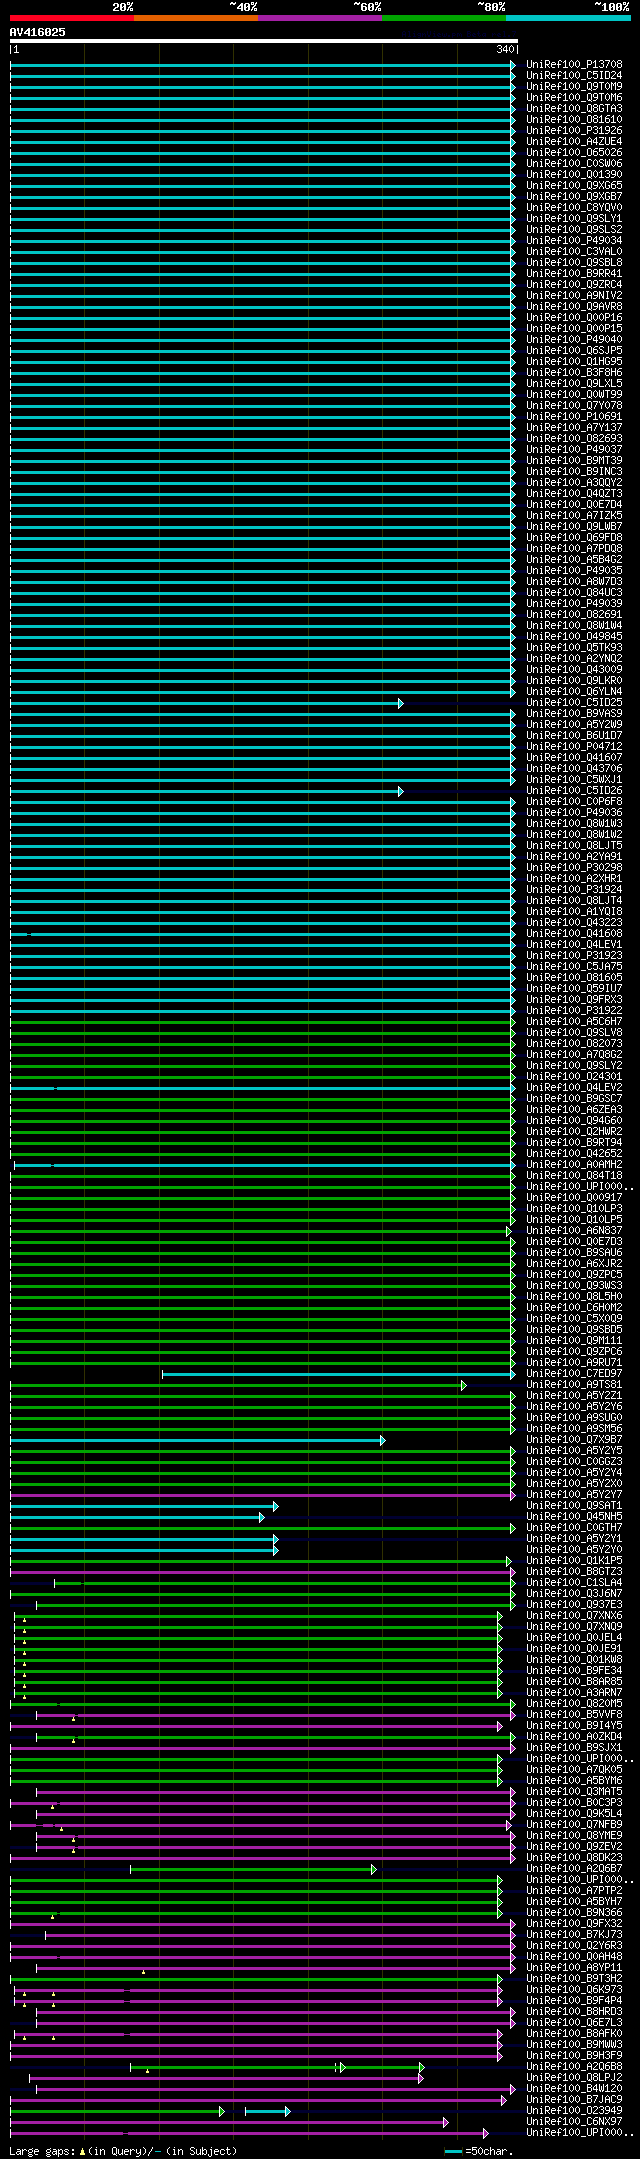Click the Large gaps legend text
Screen dimensions: 640x2159
(123, 2150)
